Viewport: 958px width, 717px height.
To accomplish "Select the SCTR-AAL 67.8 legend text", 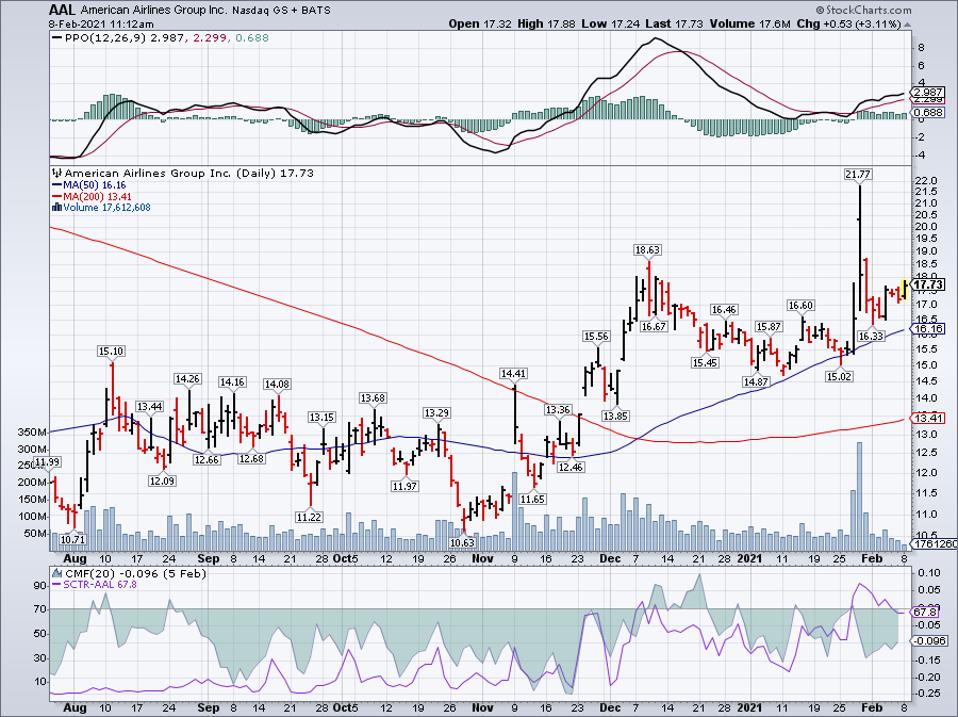I will 101,584.
